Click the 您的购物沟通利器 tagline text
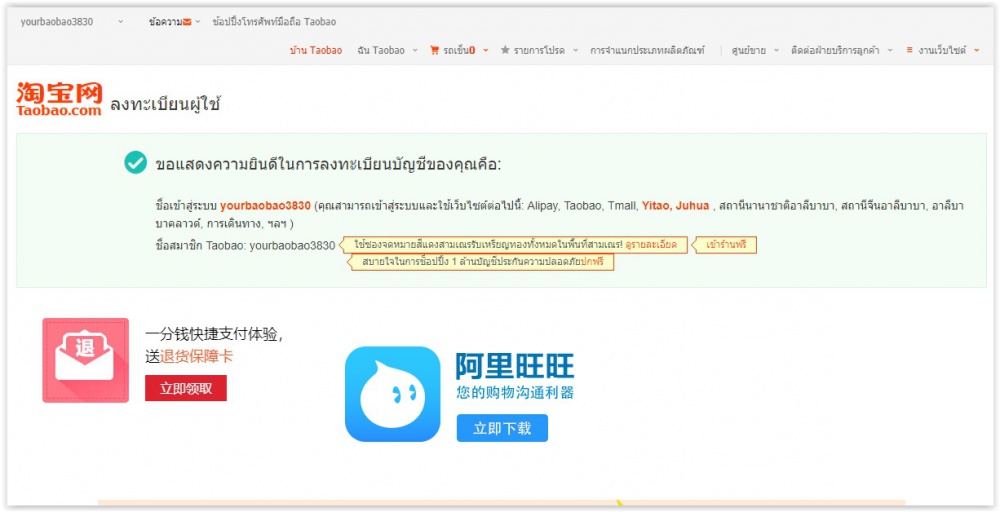Image resolution: width=1000 pixels, height=512 pixels. tap(515, 391)
